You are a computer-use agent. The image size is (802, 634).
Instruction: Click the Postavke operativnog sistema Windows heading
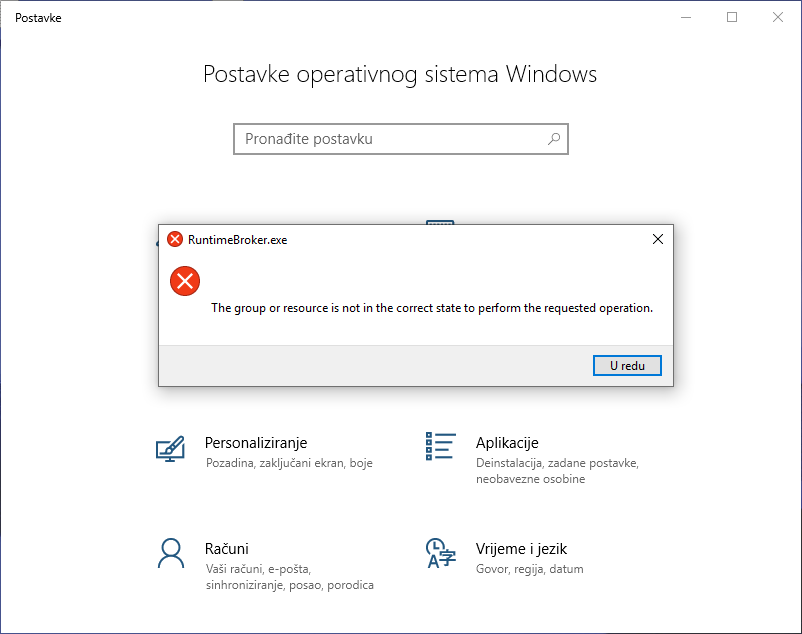400,74
